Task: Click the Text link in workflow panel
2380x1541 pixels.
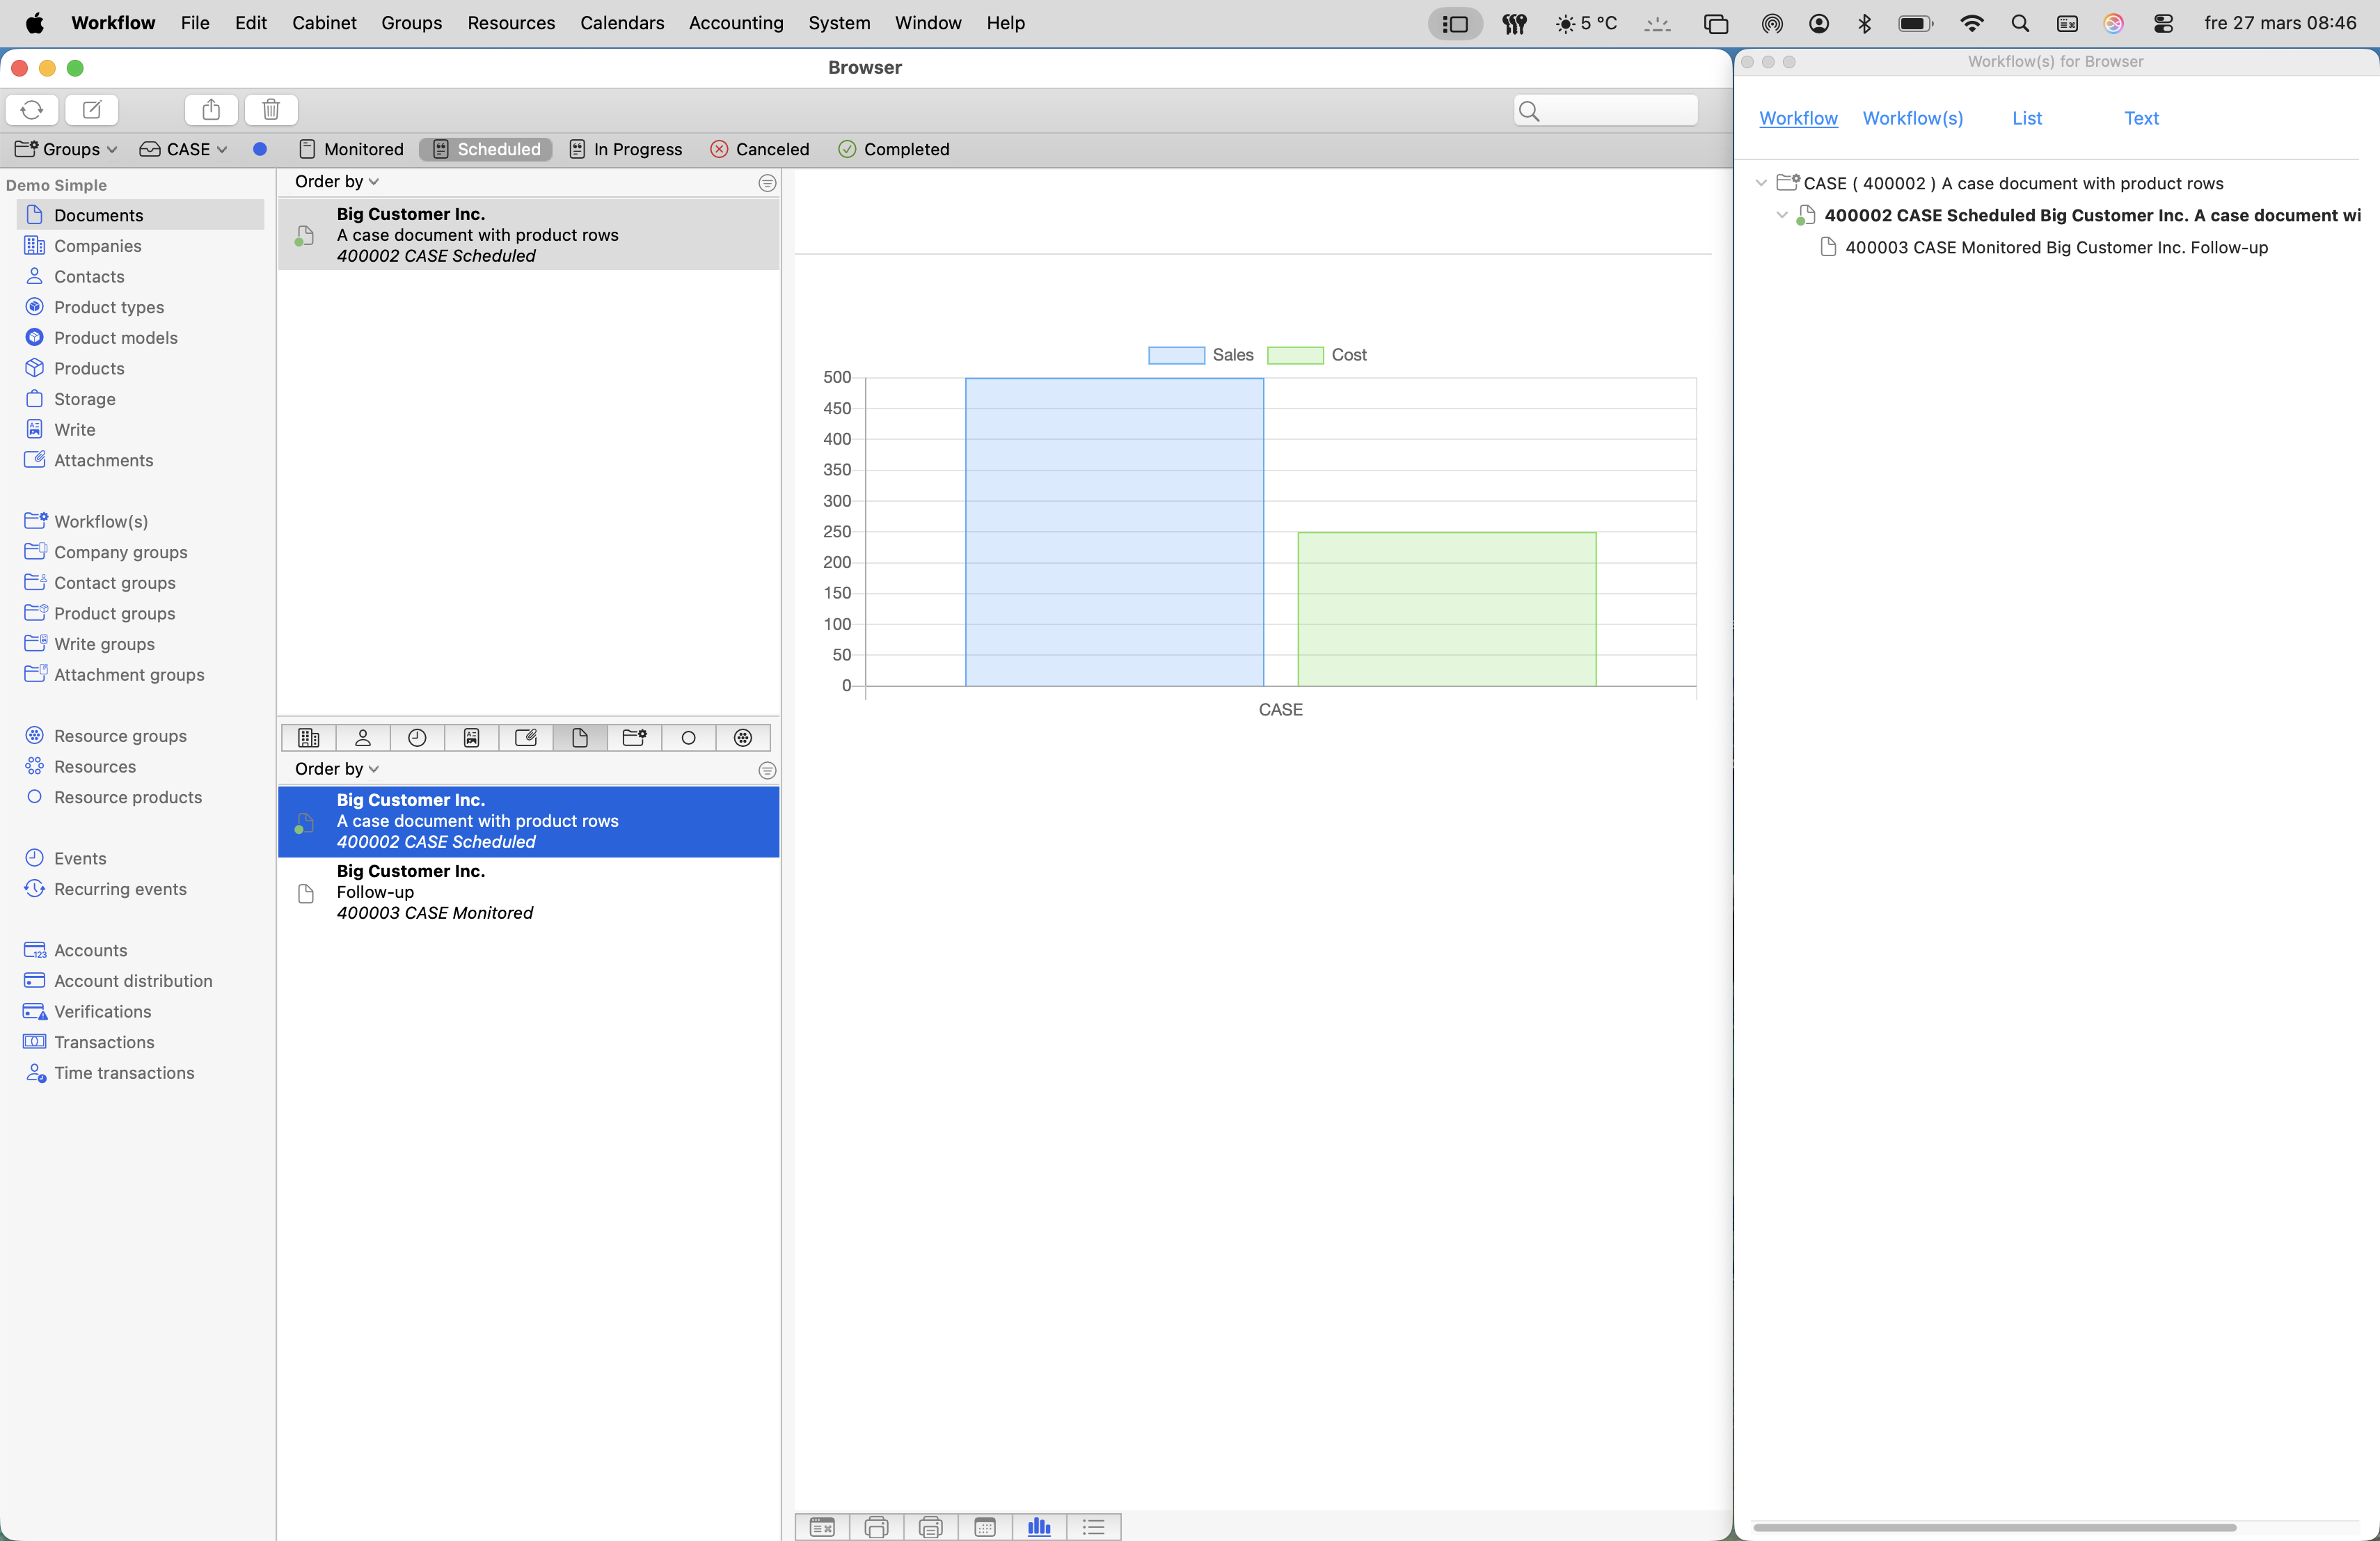Action: [x=2141, y=118]
